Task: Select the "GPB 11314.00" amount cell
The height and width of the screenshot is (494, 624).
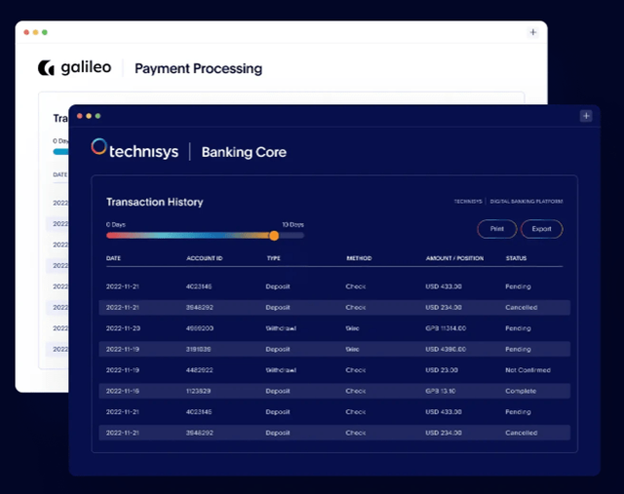Action: click(x=446, y=328)
